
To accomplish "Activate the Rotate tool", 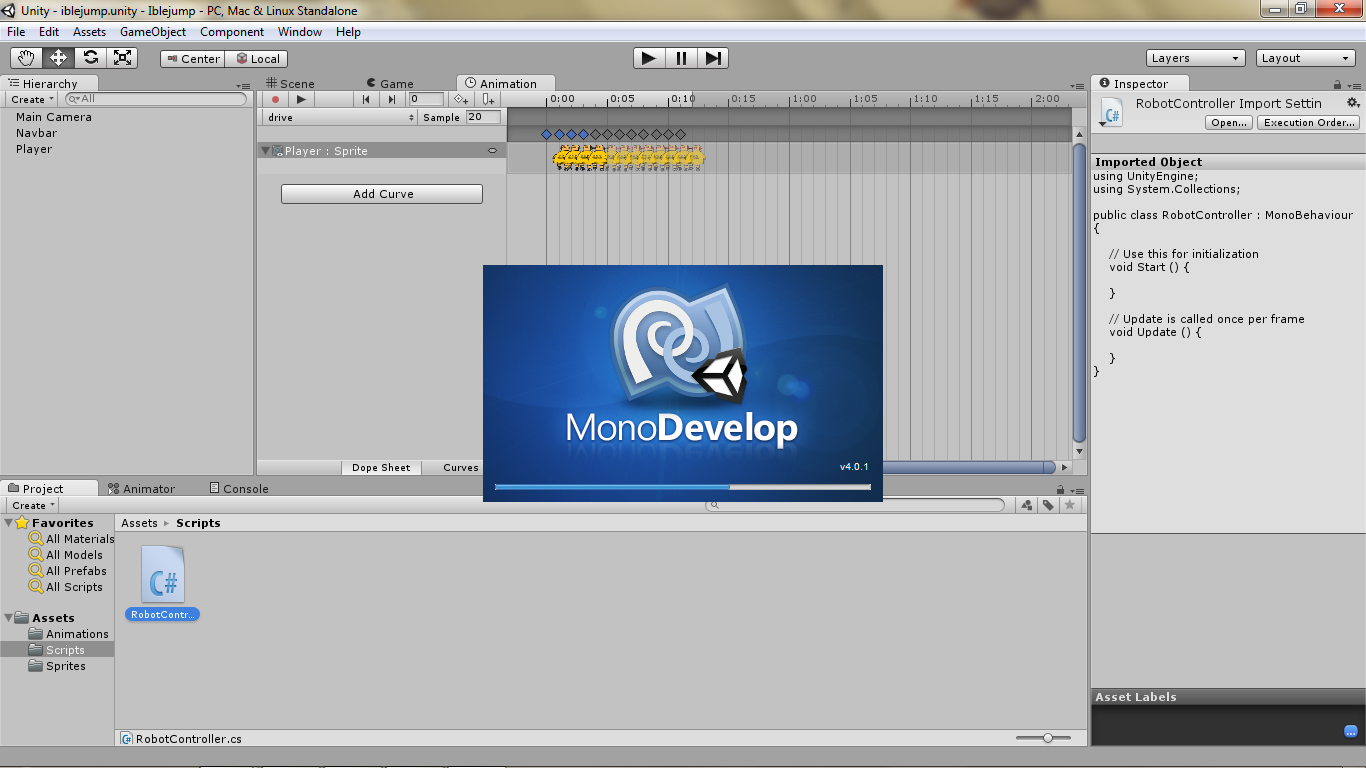I will (x=91, y=57).
